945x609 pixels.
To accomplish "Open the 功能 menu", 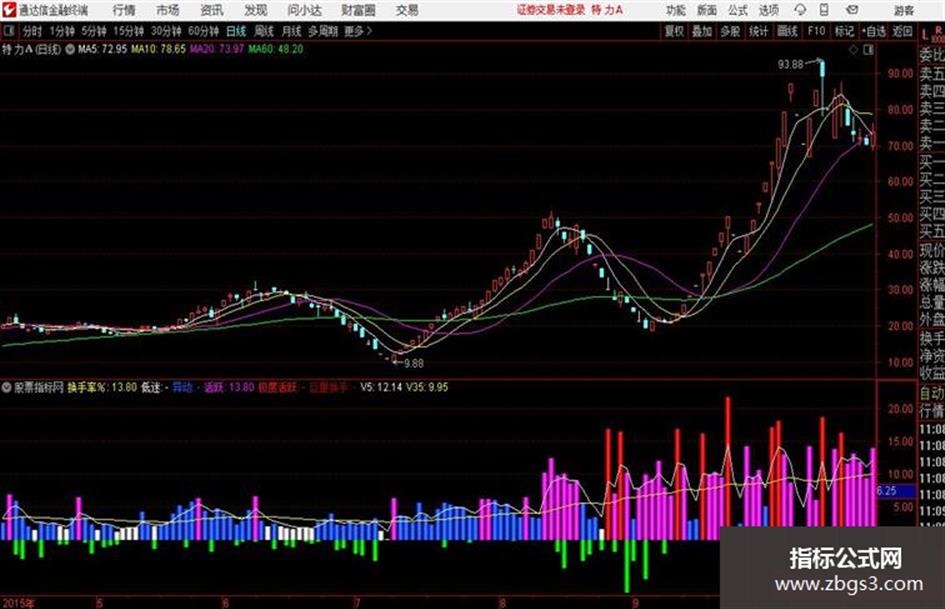I will click(676, 10).
